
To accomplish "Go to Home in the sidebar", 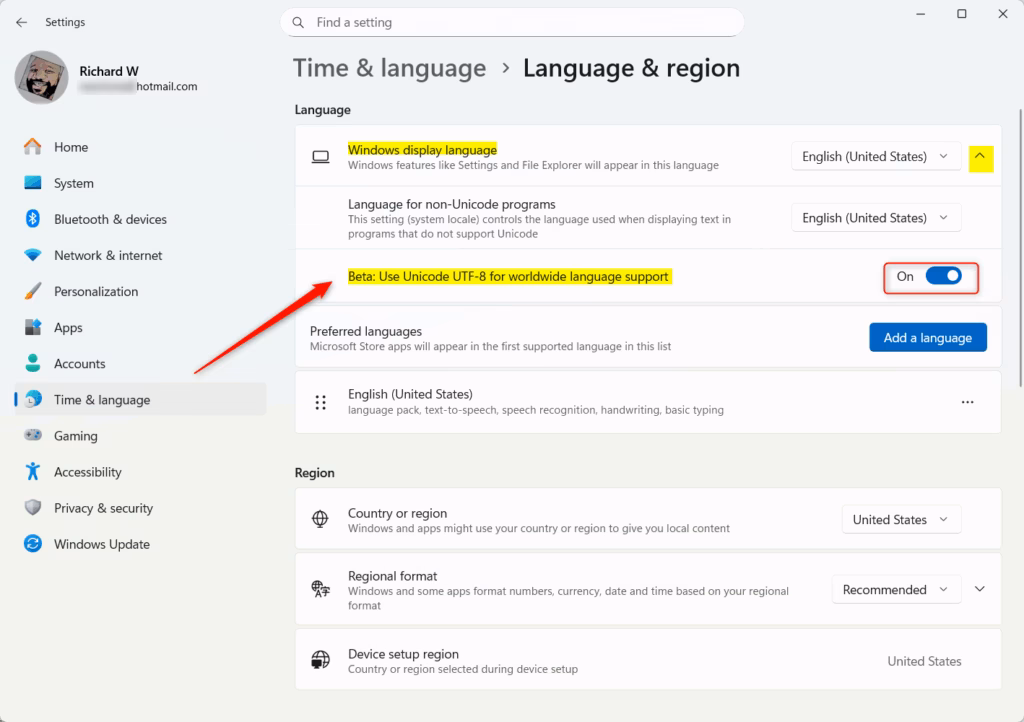I will point(140,147).
